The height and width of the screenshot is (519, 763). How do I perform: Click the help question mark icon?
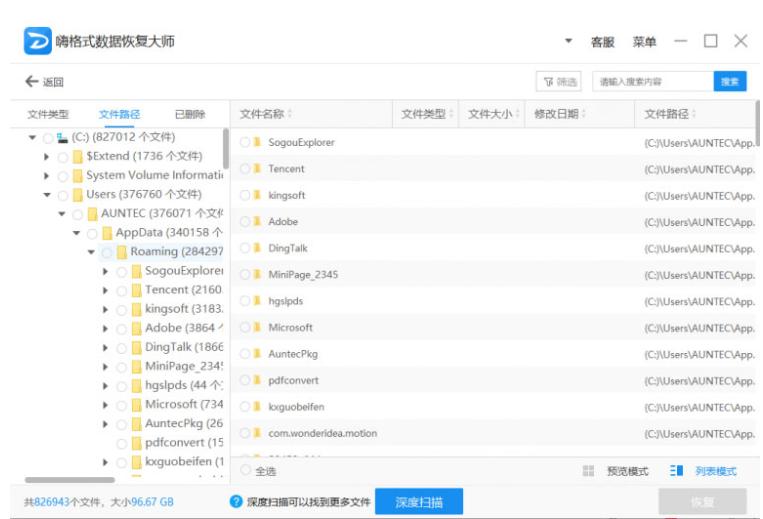pos(236,502)
